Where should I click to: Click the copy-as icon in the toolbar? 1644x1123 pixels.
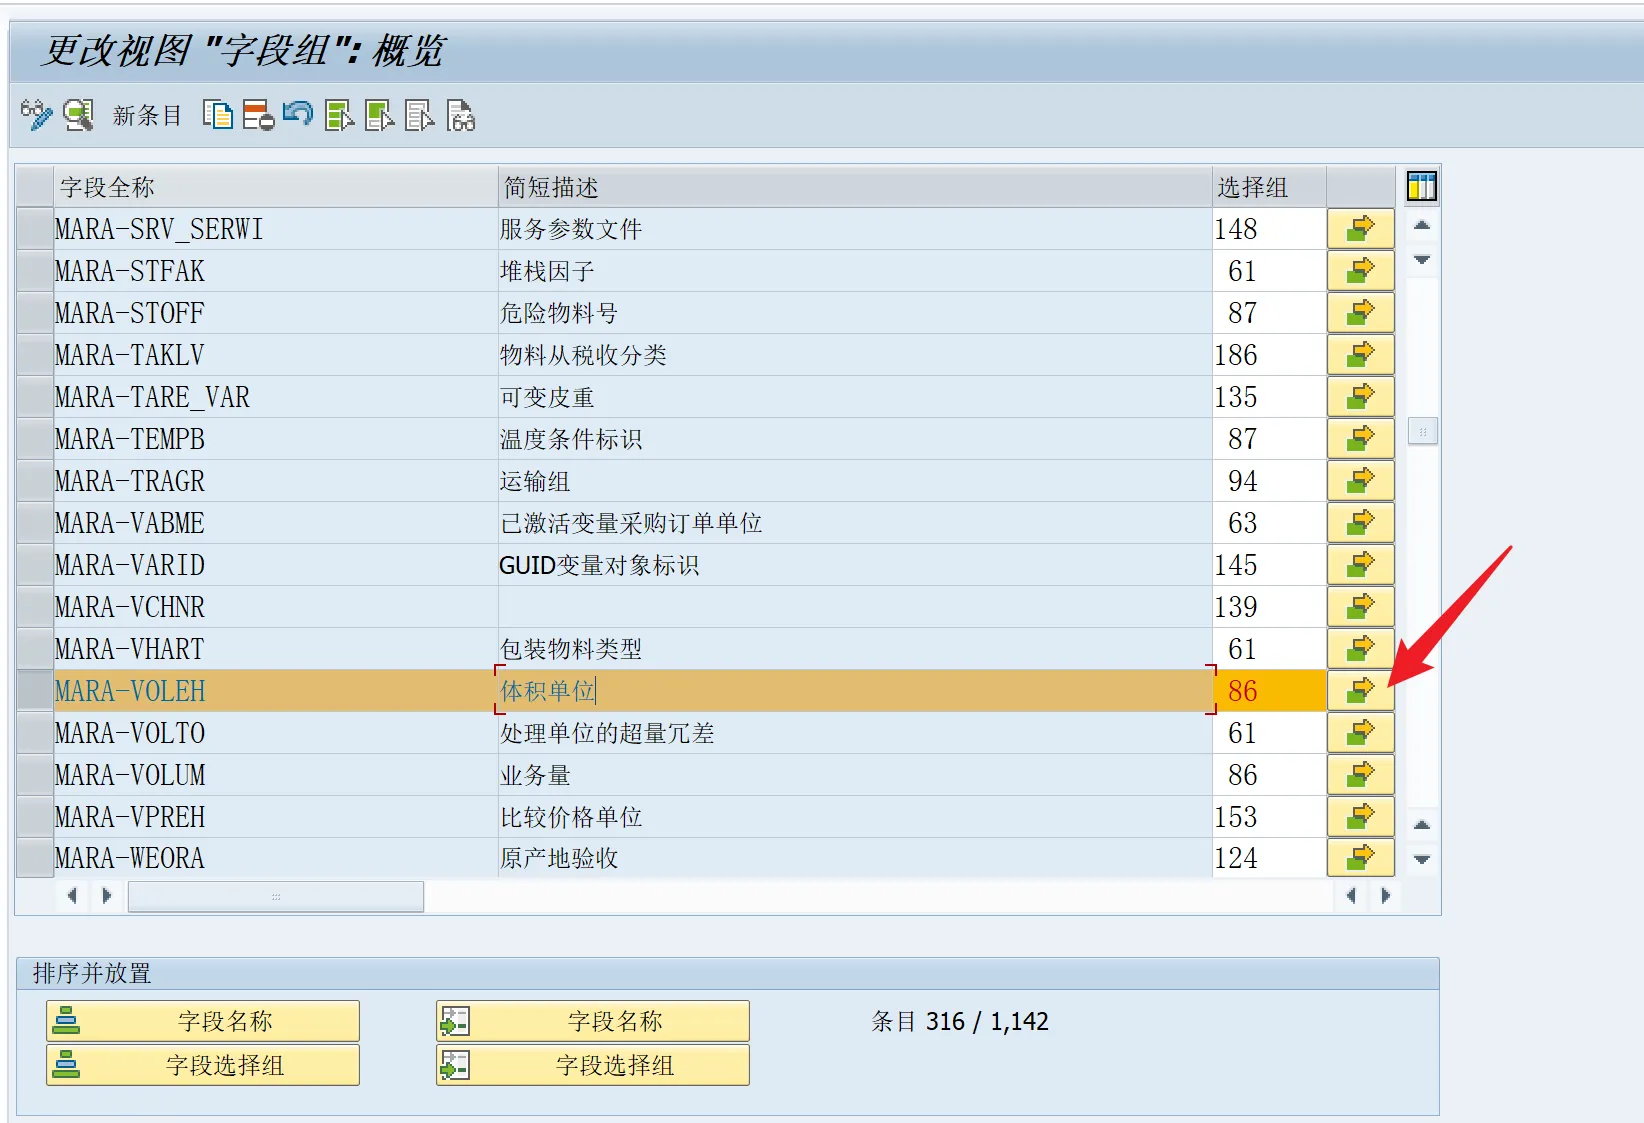(217, 115)
